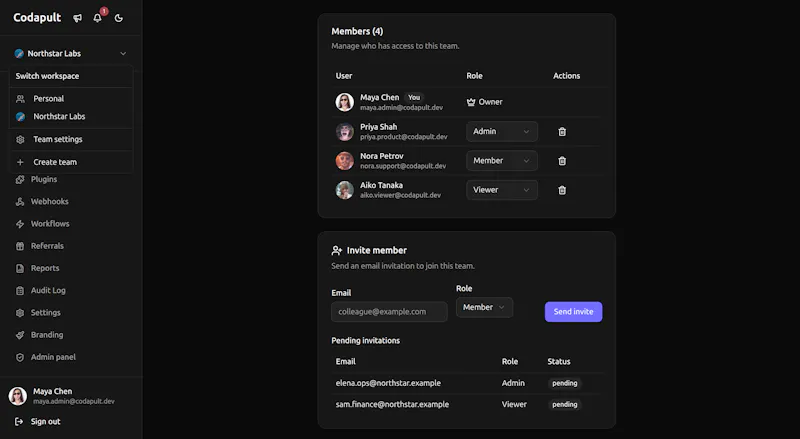The height and width of the screenshot is (439, 800).
Task: Open Aiko Tanaka's Viewer role dropdown
Action: (502, 190)
